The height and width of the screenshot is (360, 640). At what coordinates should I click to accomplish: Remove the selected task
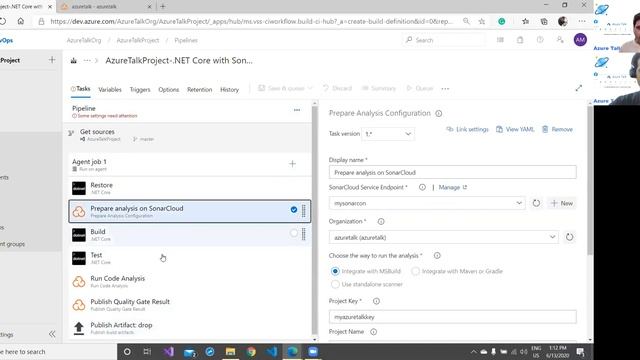tap(557, 129)
